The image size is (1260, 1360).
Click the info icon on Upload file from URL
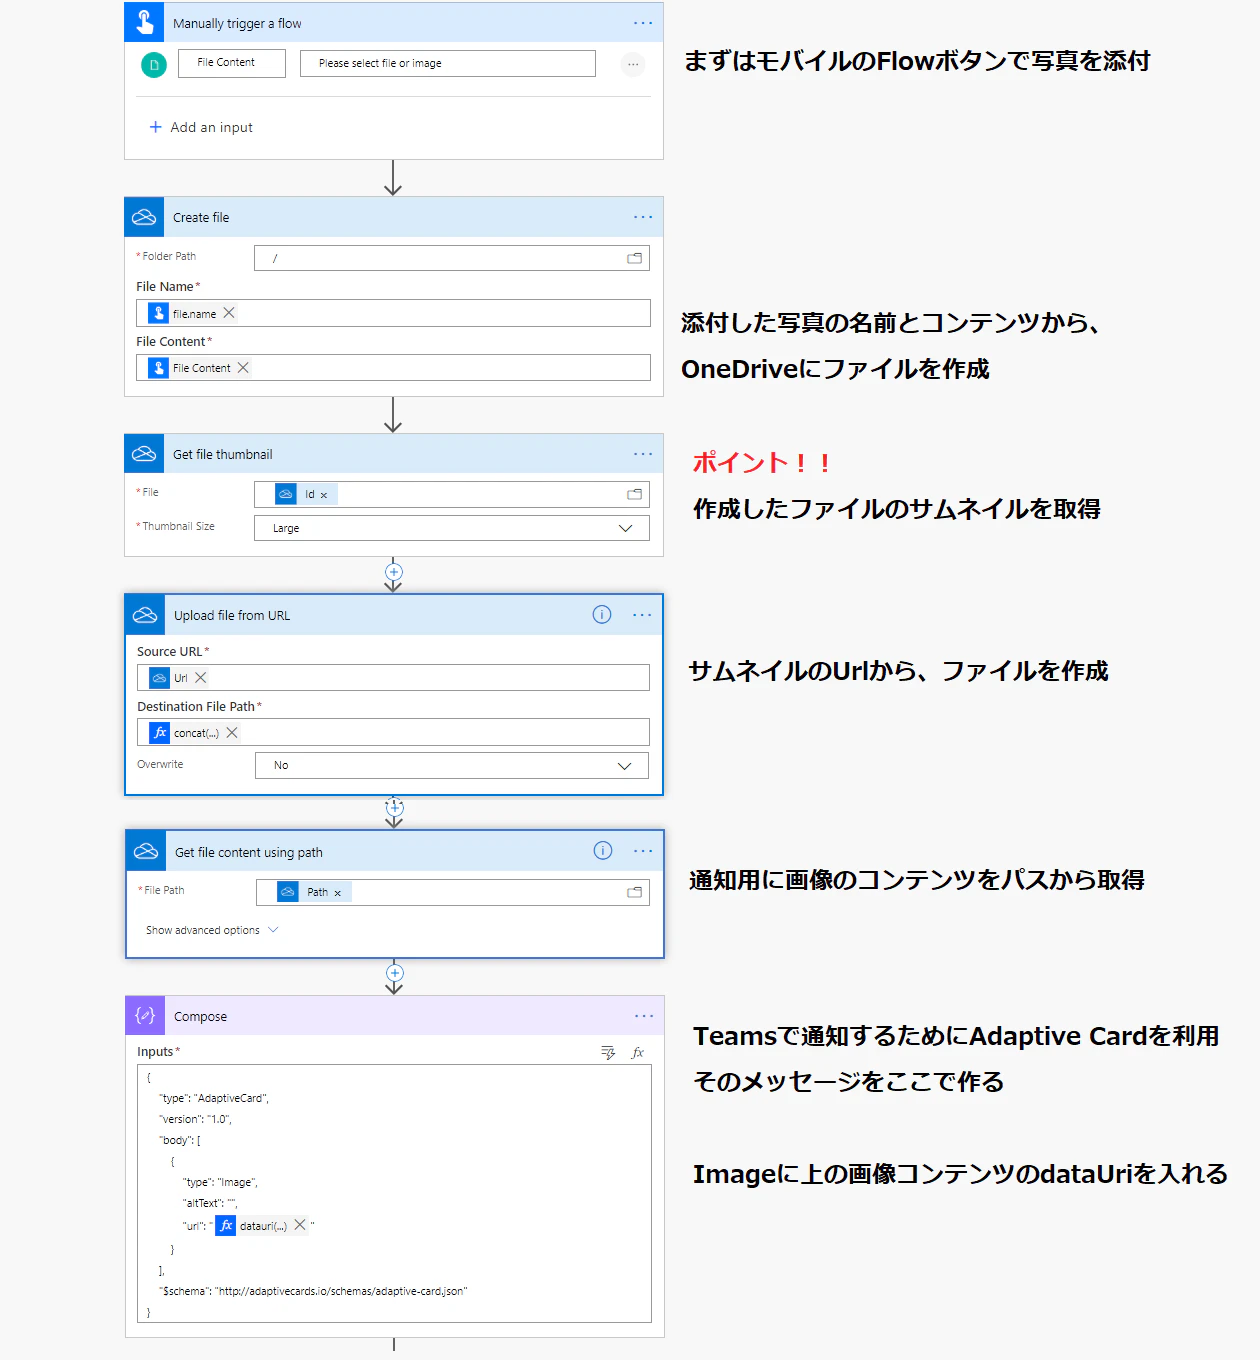[602, 615]
